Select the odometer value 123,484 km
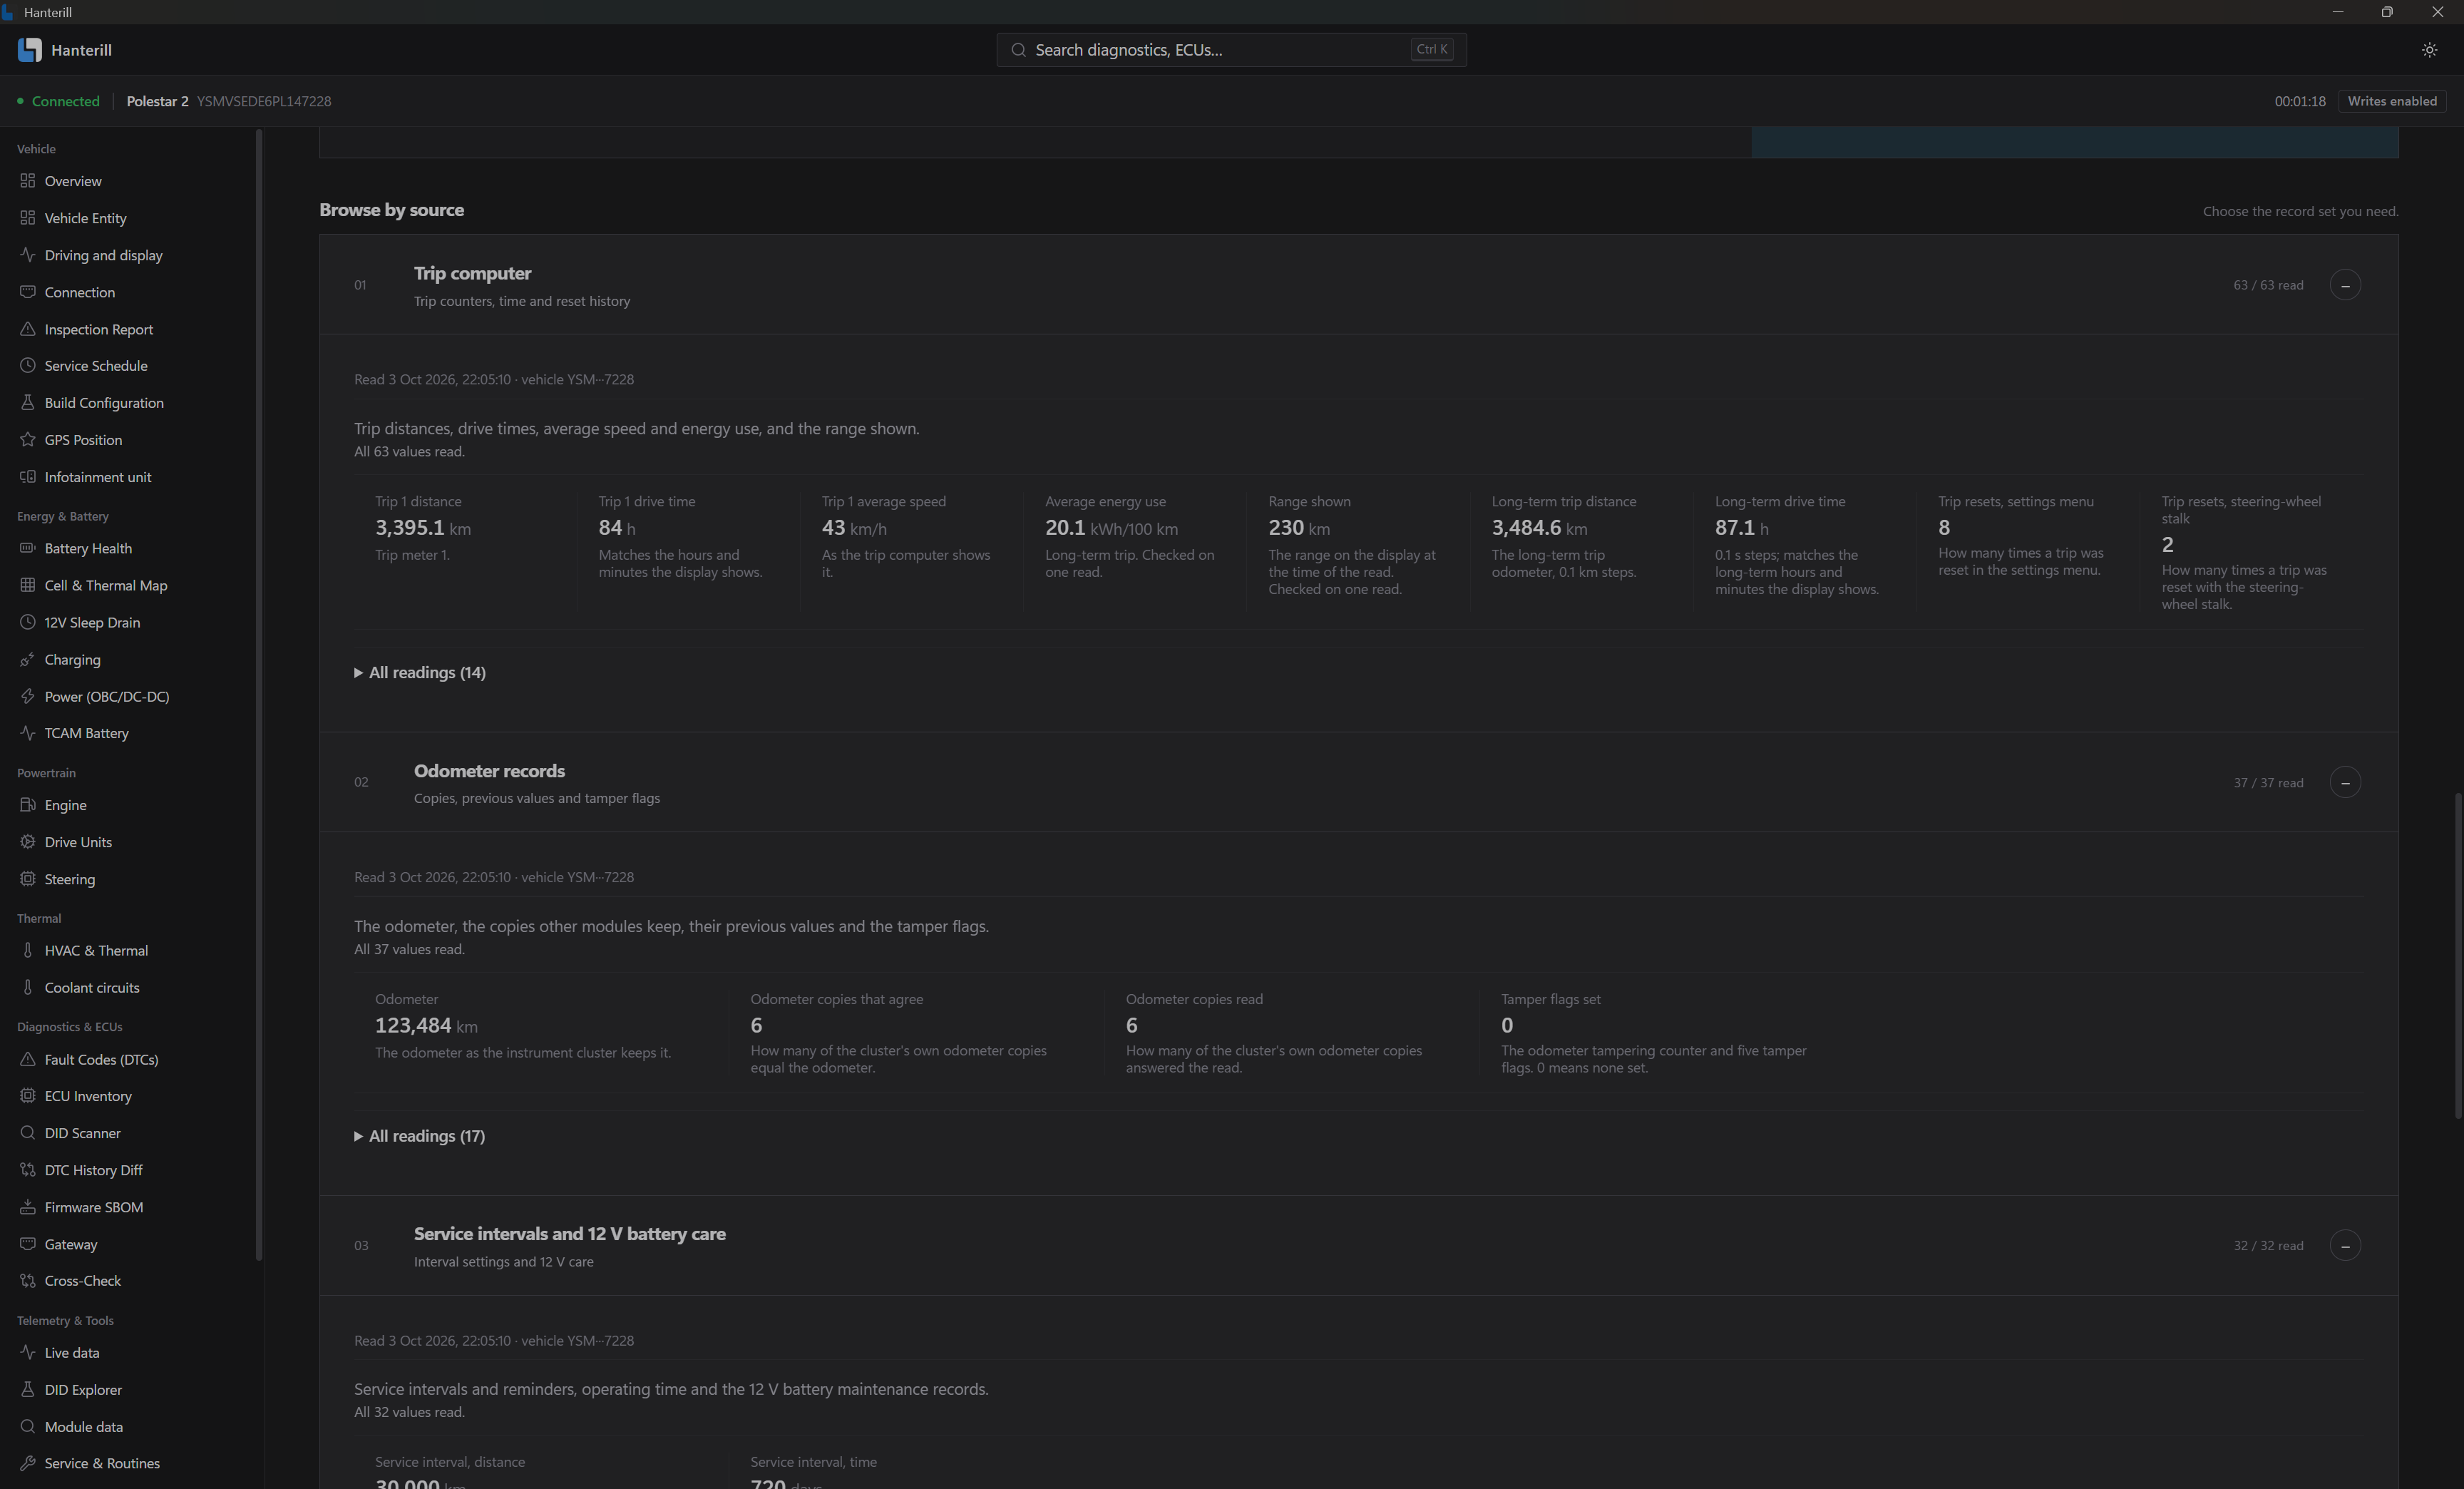Screen dimensions: 2464x1489 tap(426, 1025)
